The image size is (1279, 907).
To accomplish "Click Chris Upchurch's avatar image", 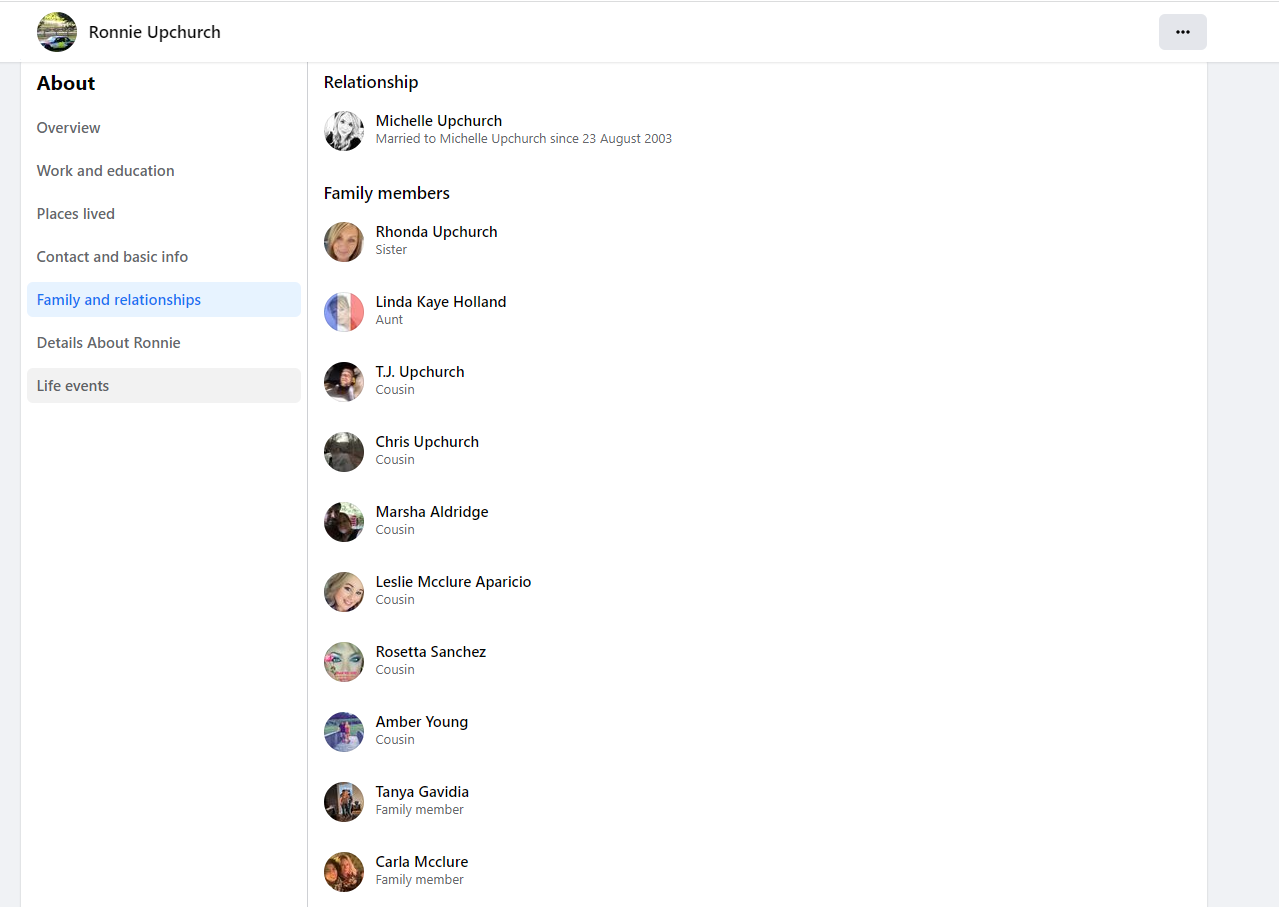I will click(344, 452).
